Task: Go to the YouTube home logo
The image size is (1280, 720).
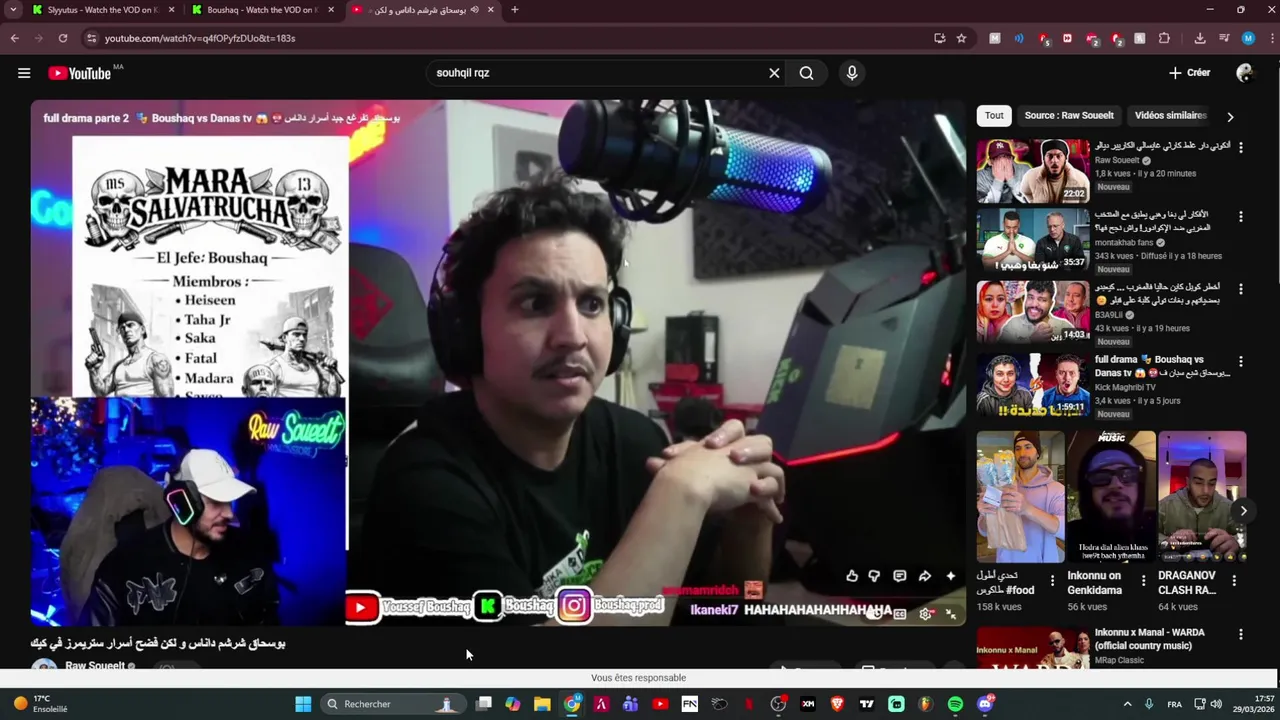Action: coord(79,73)
